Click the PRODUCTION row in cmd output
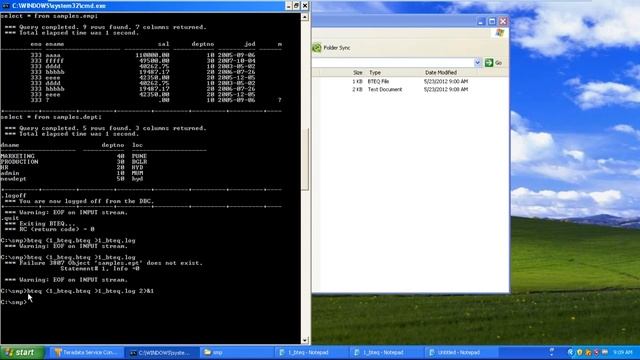The height and width of the screenshot is (360, 640). (x=73, y=162)
